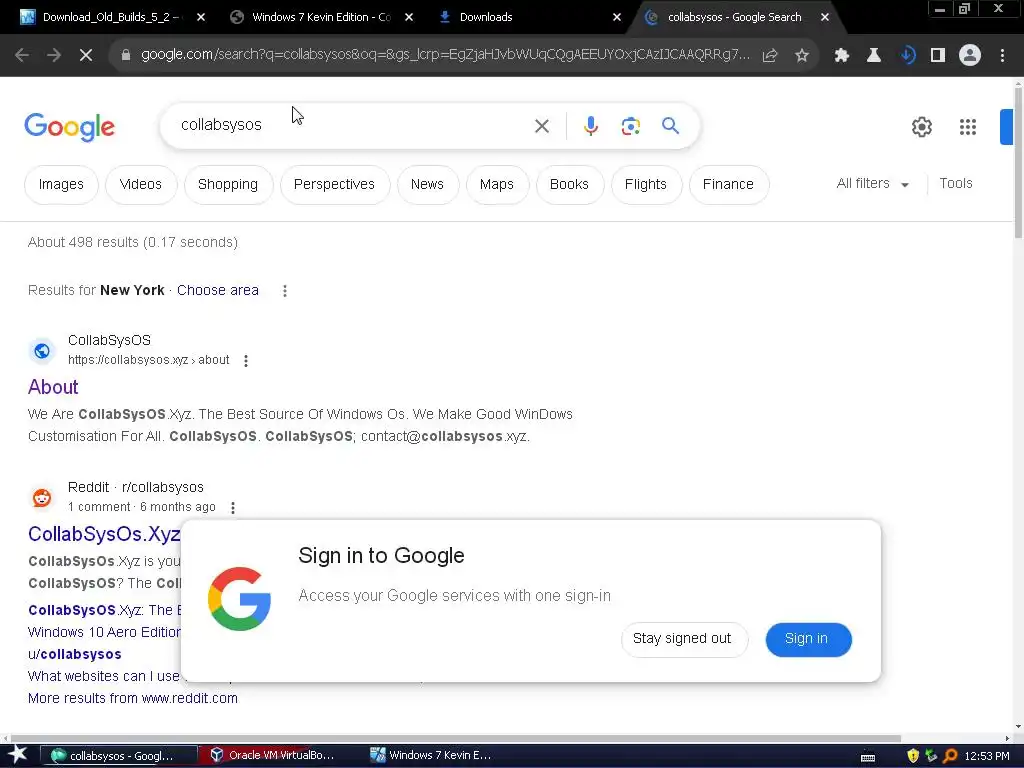Click the blue Sign in button

[x=808, y=639]
